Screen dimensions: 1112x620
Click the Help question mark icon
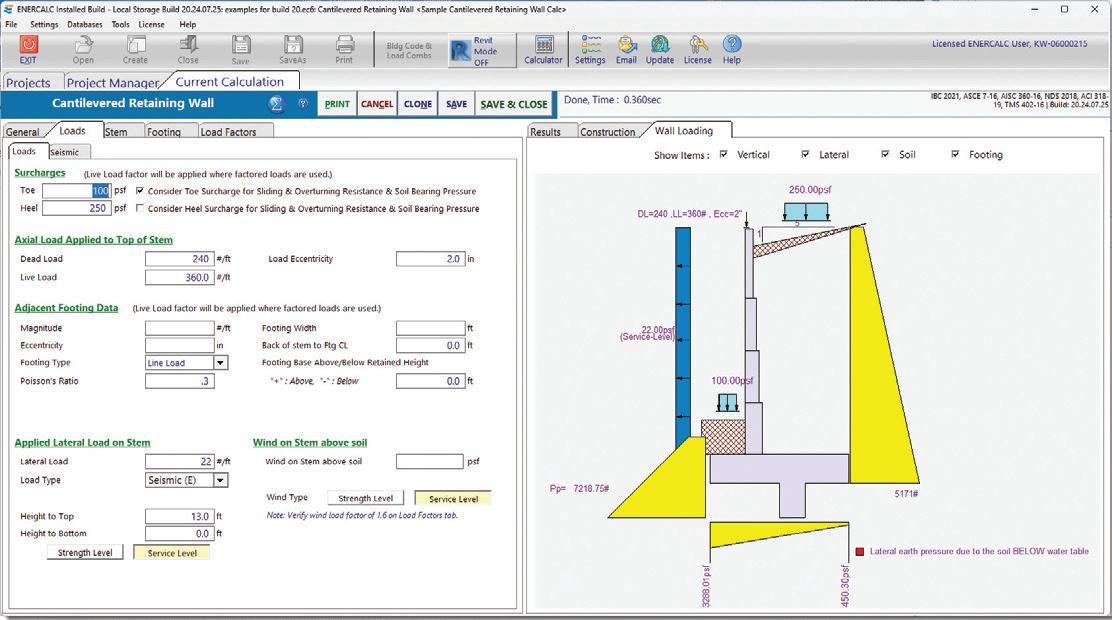[x=732, y=50]
